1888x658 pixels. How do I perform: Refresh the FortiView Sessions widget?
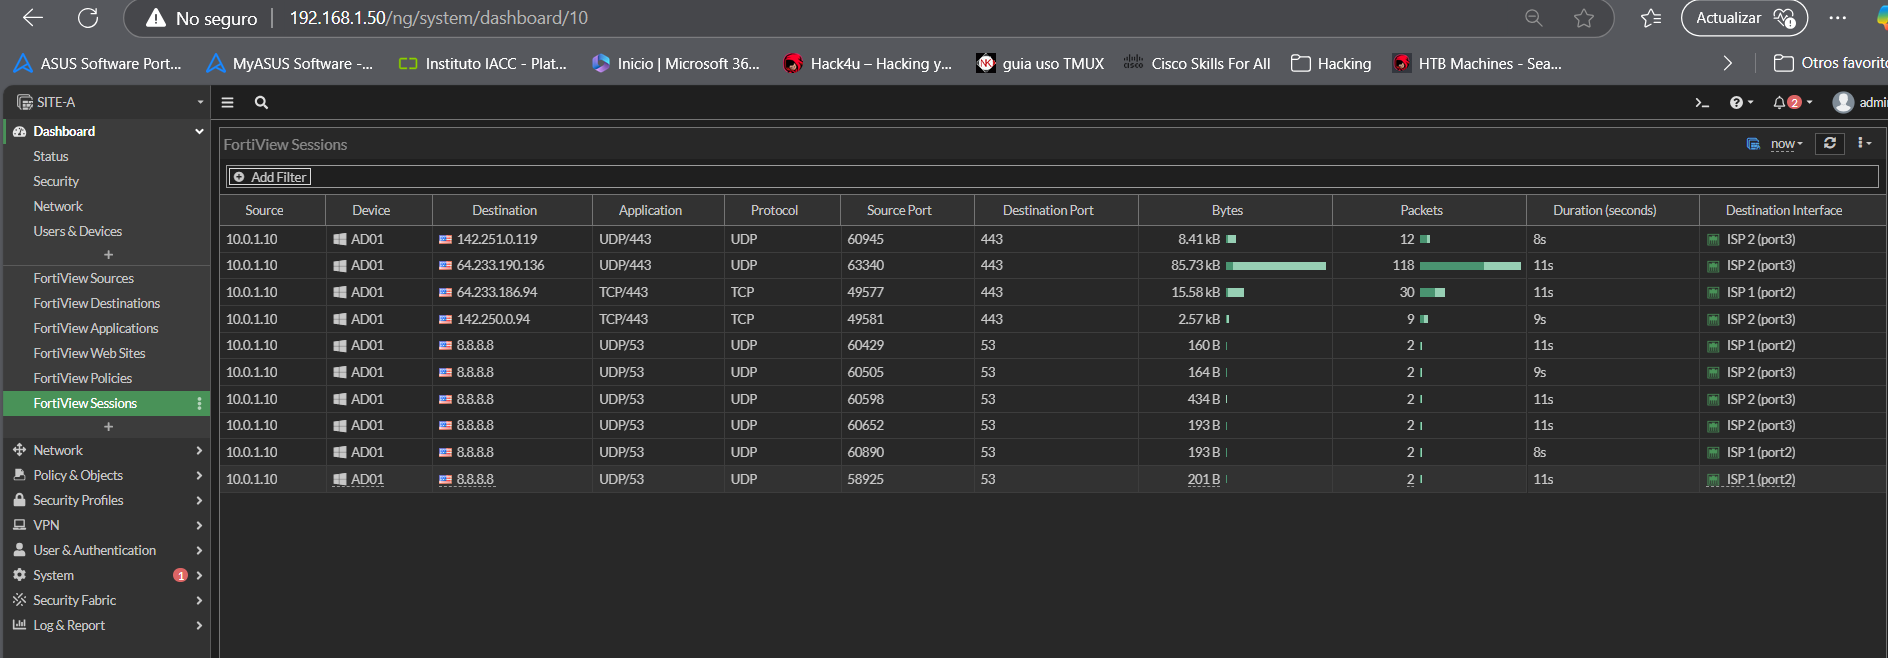(1829, 144)
